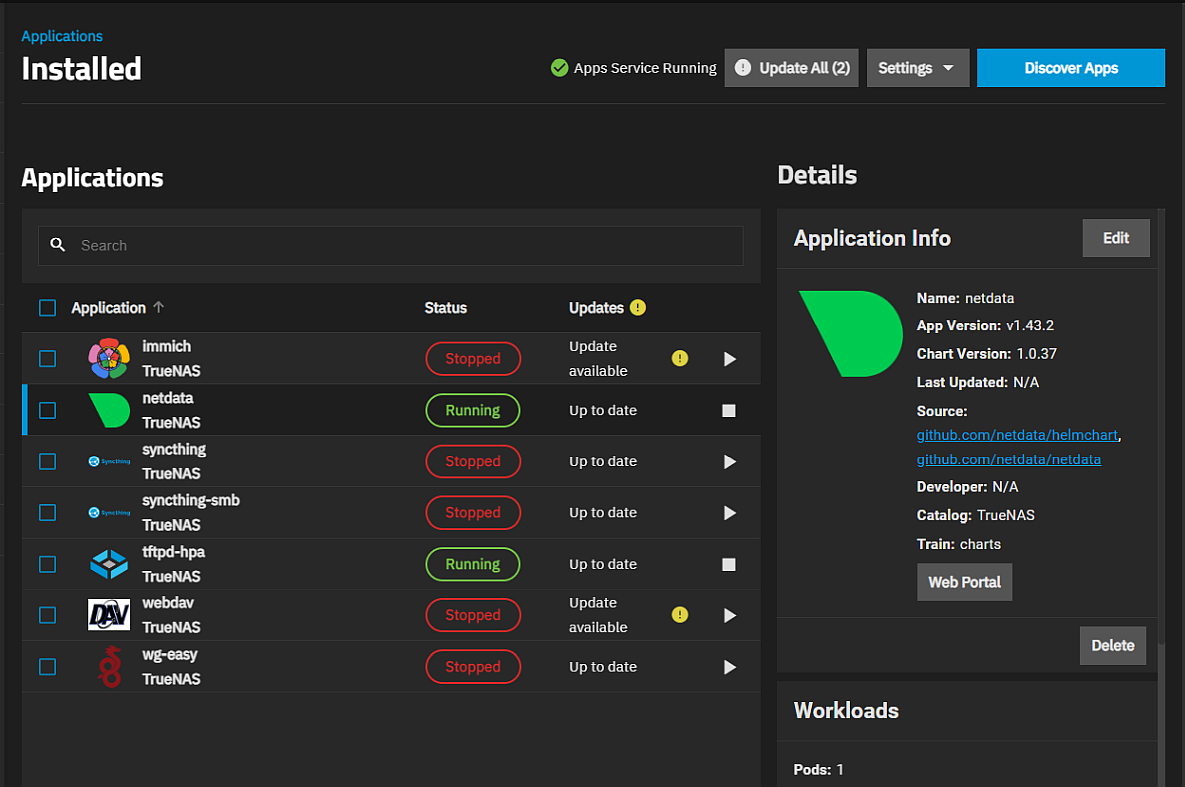
Task: Click the webdav app logo icon
Action: pyautogui.click(x=109, y=615)
